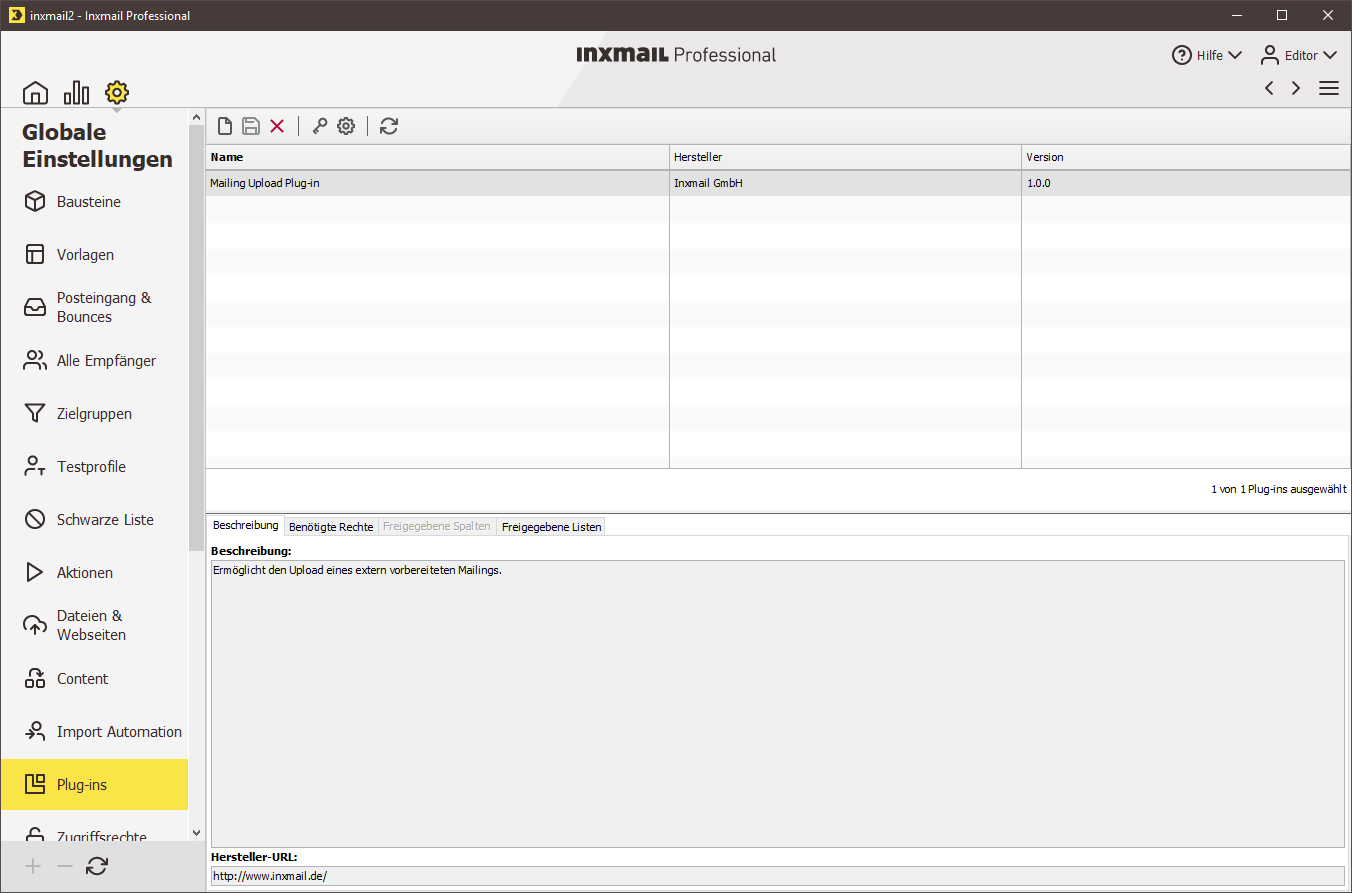
Task: Click the key permissions icon
Action: coord(320,126)
